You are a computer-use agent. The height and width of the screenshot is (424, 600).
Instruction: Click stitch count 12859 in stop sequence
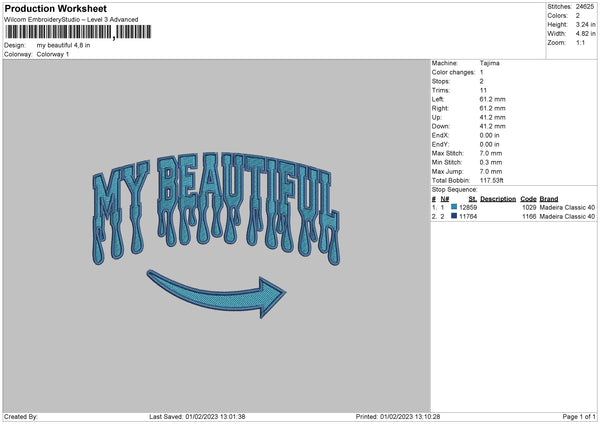468,208
